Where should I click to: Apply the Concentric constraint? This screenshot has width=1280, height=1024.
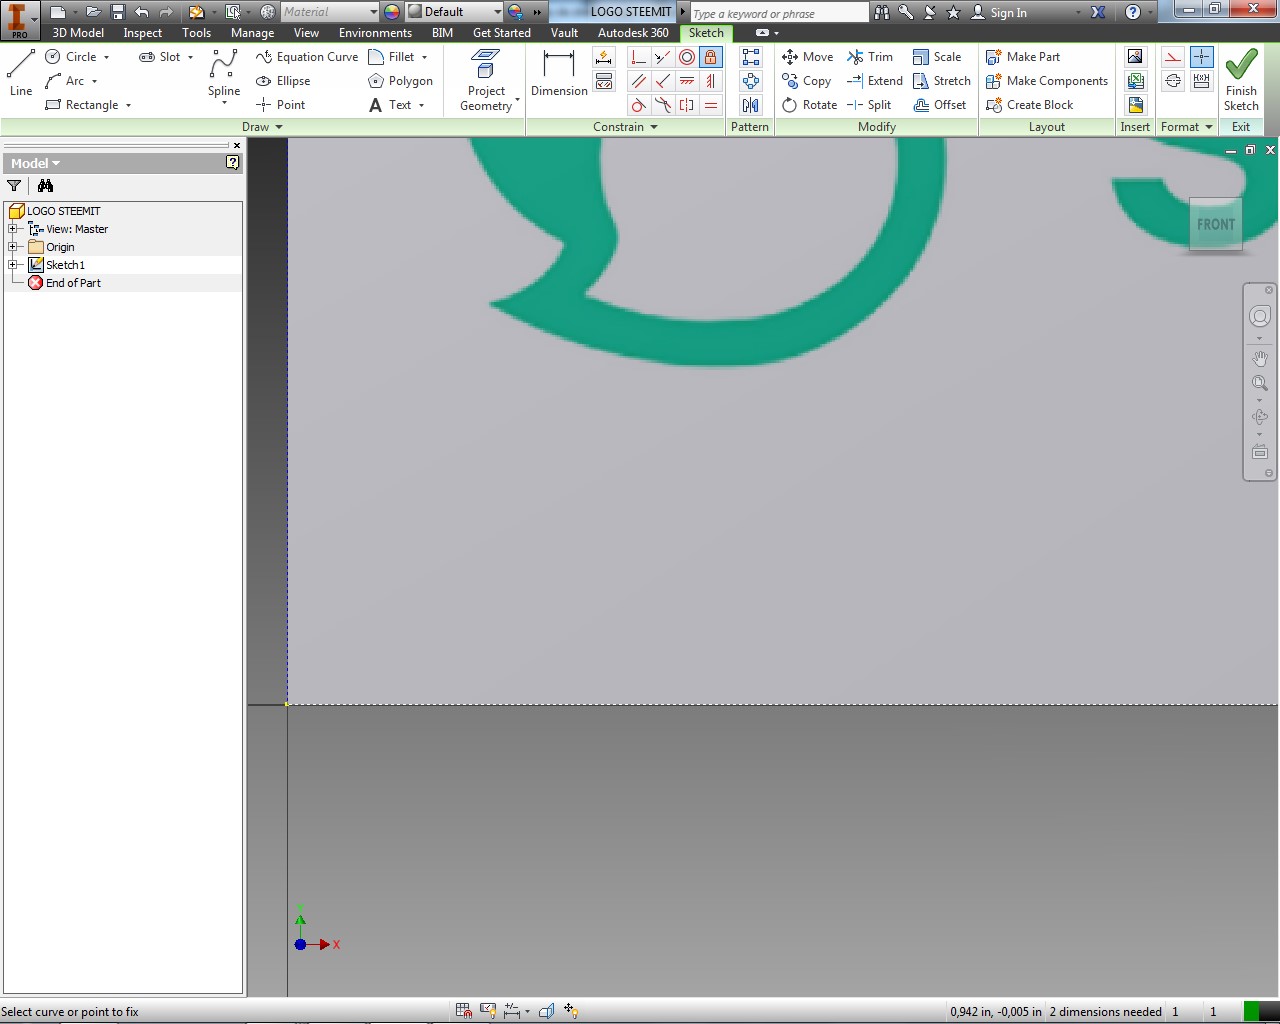pos(687,57)
